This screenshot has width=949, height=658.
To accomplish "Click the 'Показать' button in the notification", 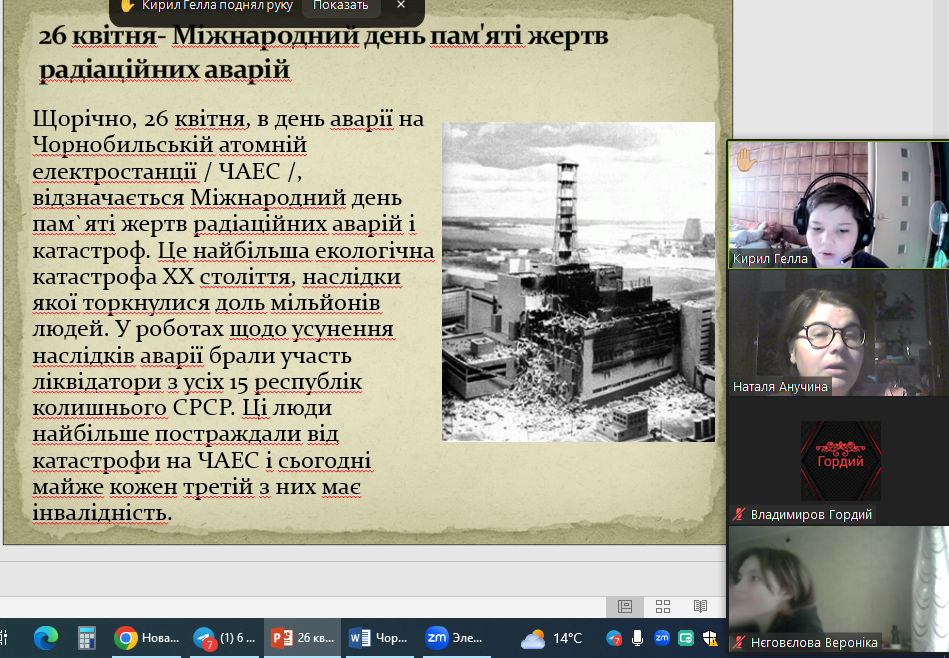I will (x=340, y=6).
